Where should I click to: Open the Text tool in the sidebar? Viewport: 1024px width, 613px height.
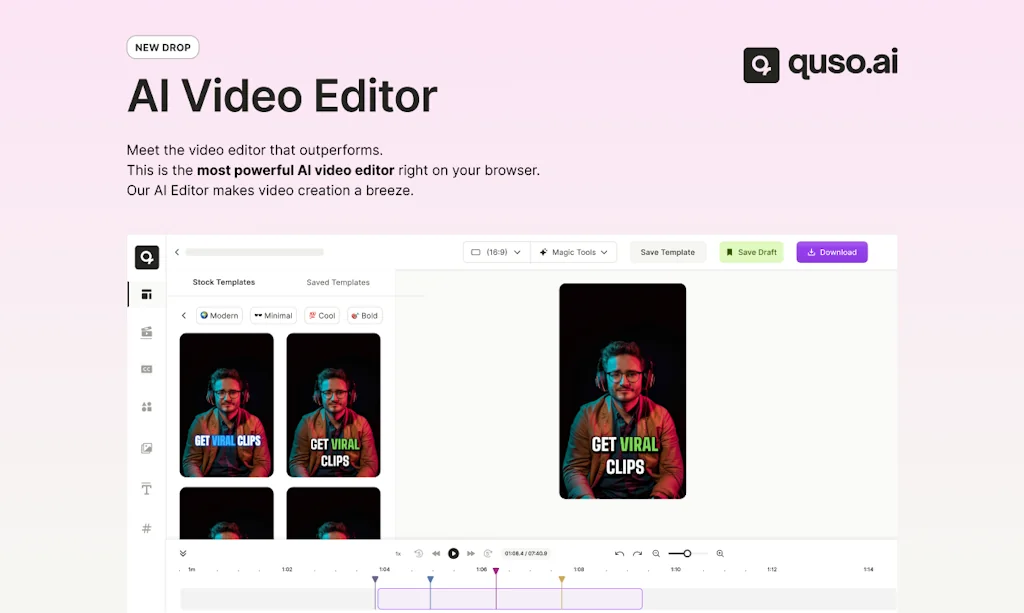(146, 488)
